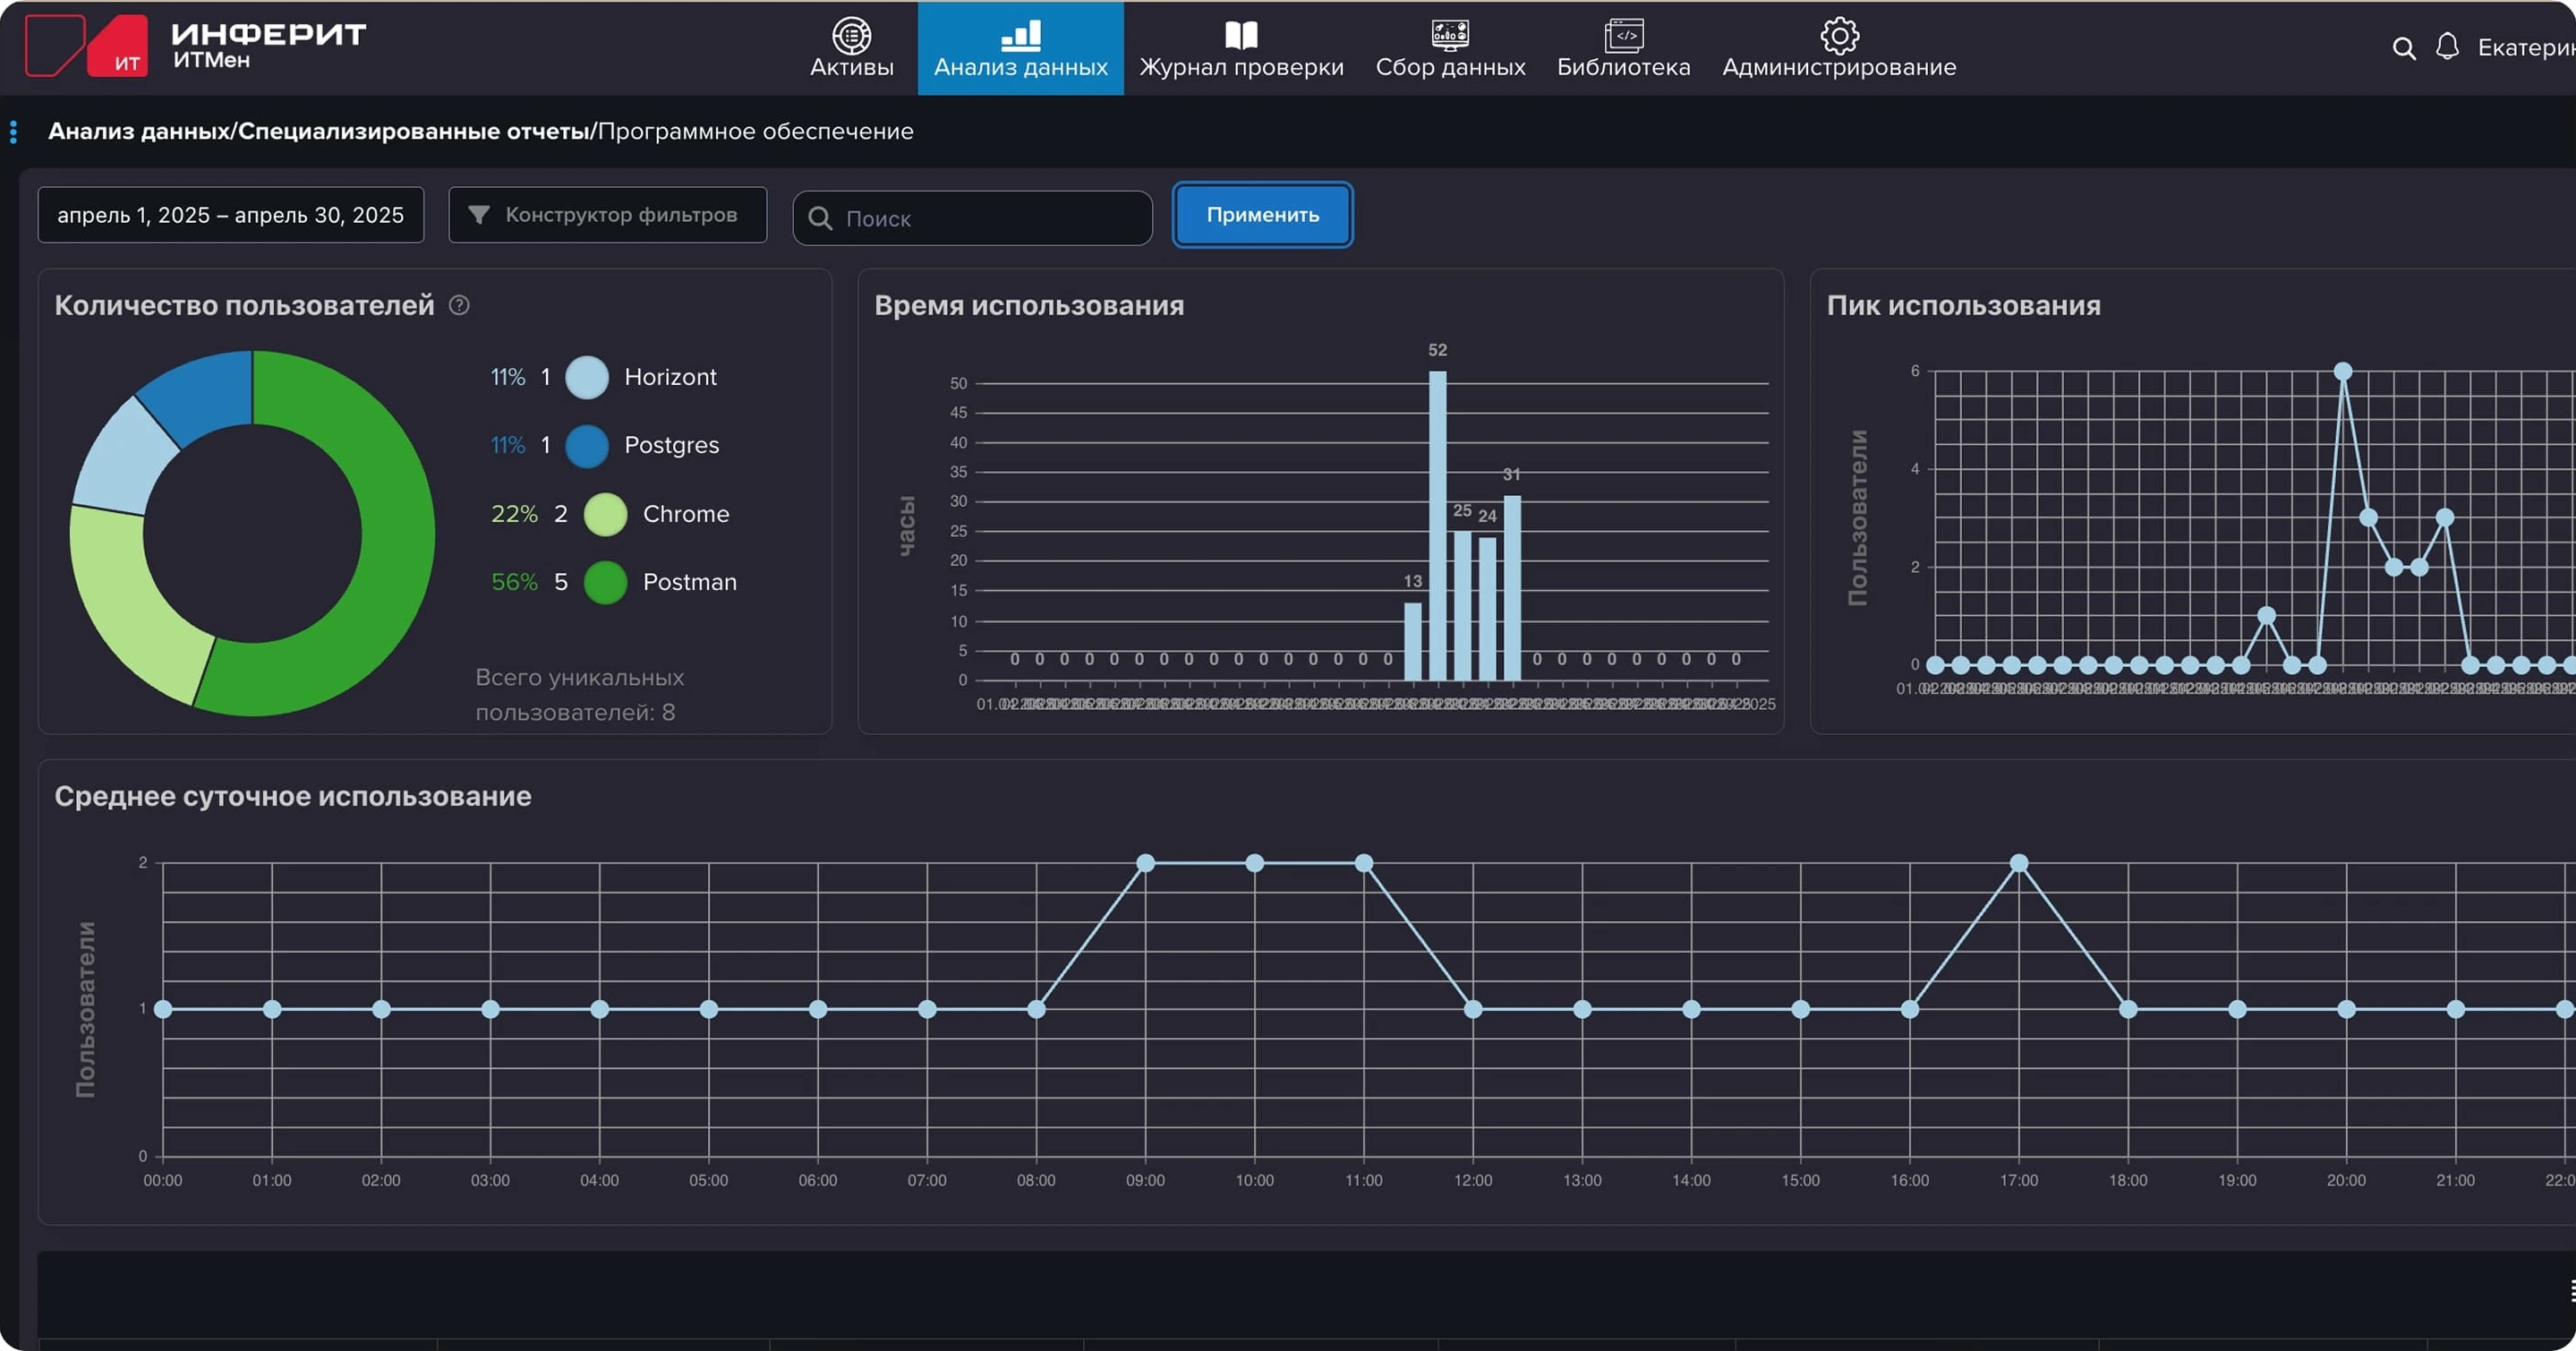Screen dimensions: 2576x1351
Task: Toggle Chrome legend entry
Action: point(684,514)
